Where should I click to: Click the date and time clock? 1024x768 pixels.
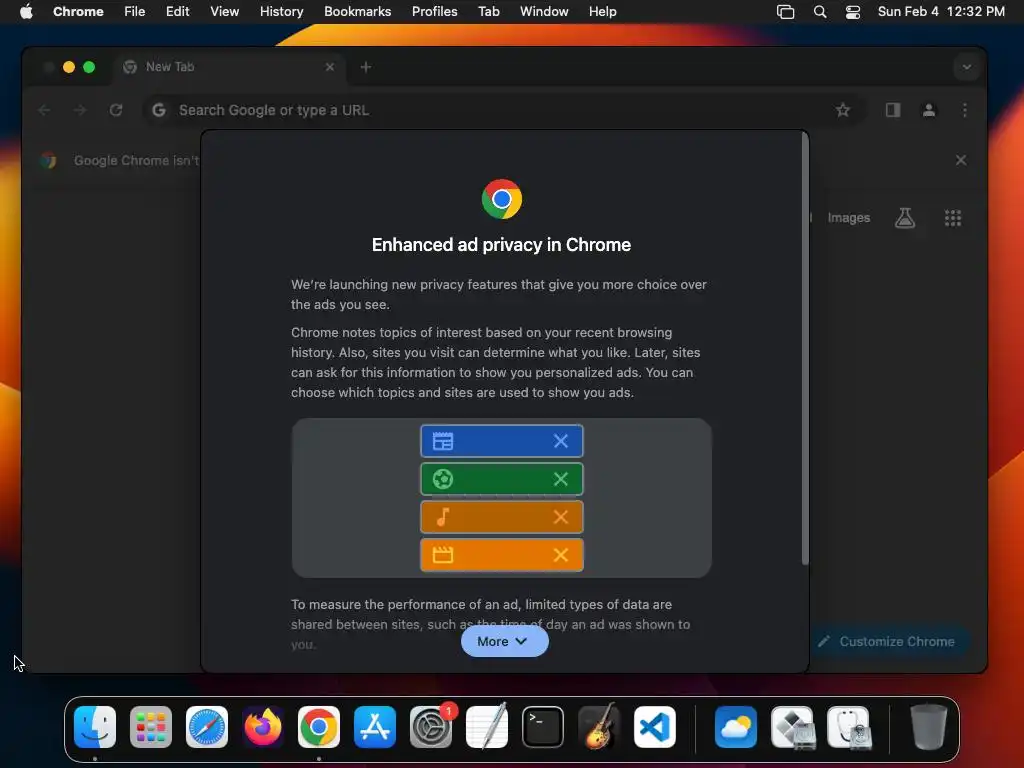[x=941, y=11]
